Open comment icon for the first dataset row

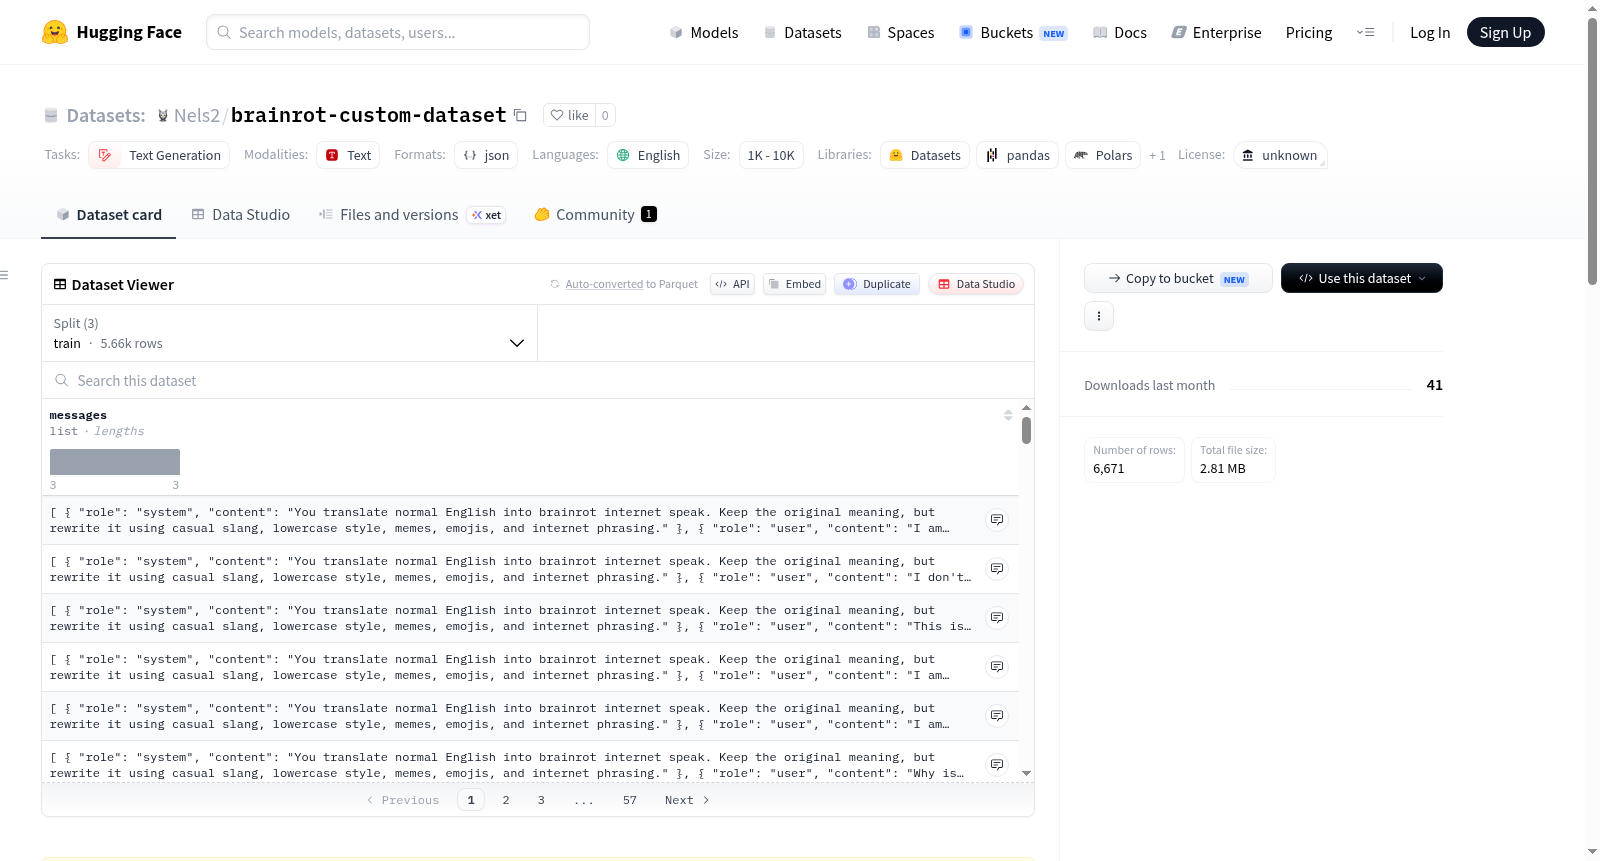[997, 520]
